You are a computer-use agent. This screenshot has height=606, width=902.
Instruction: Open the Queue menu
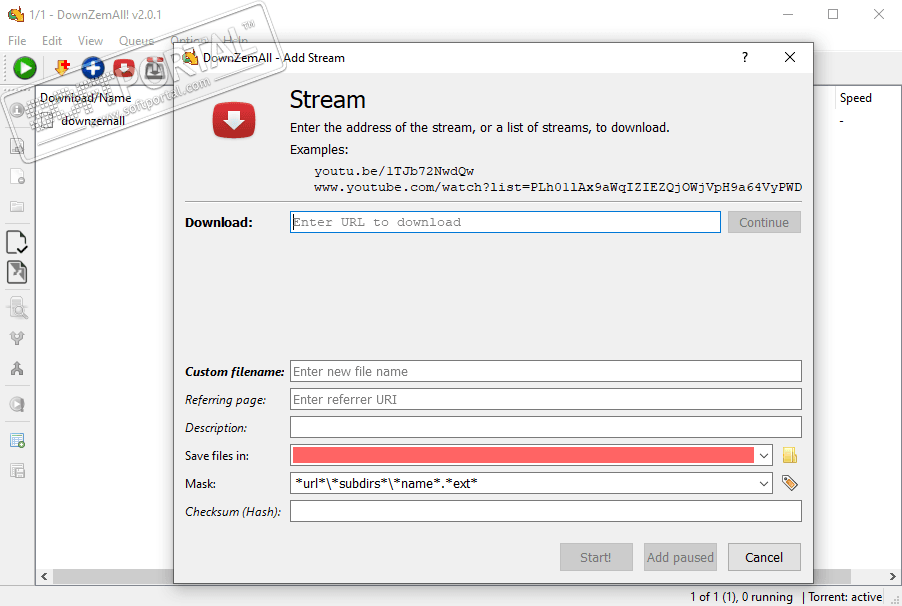point(136,41)
